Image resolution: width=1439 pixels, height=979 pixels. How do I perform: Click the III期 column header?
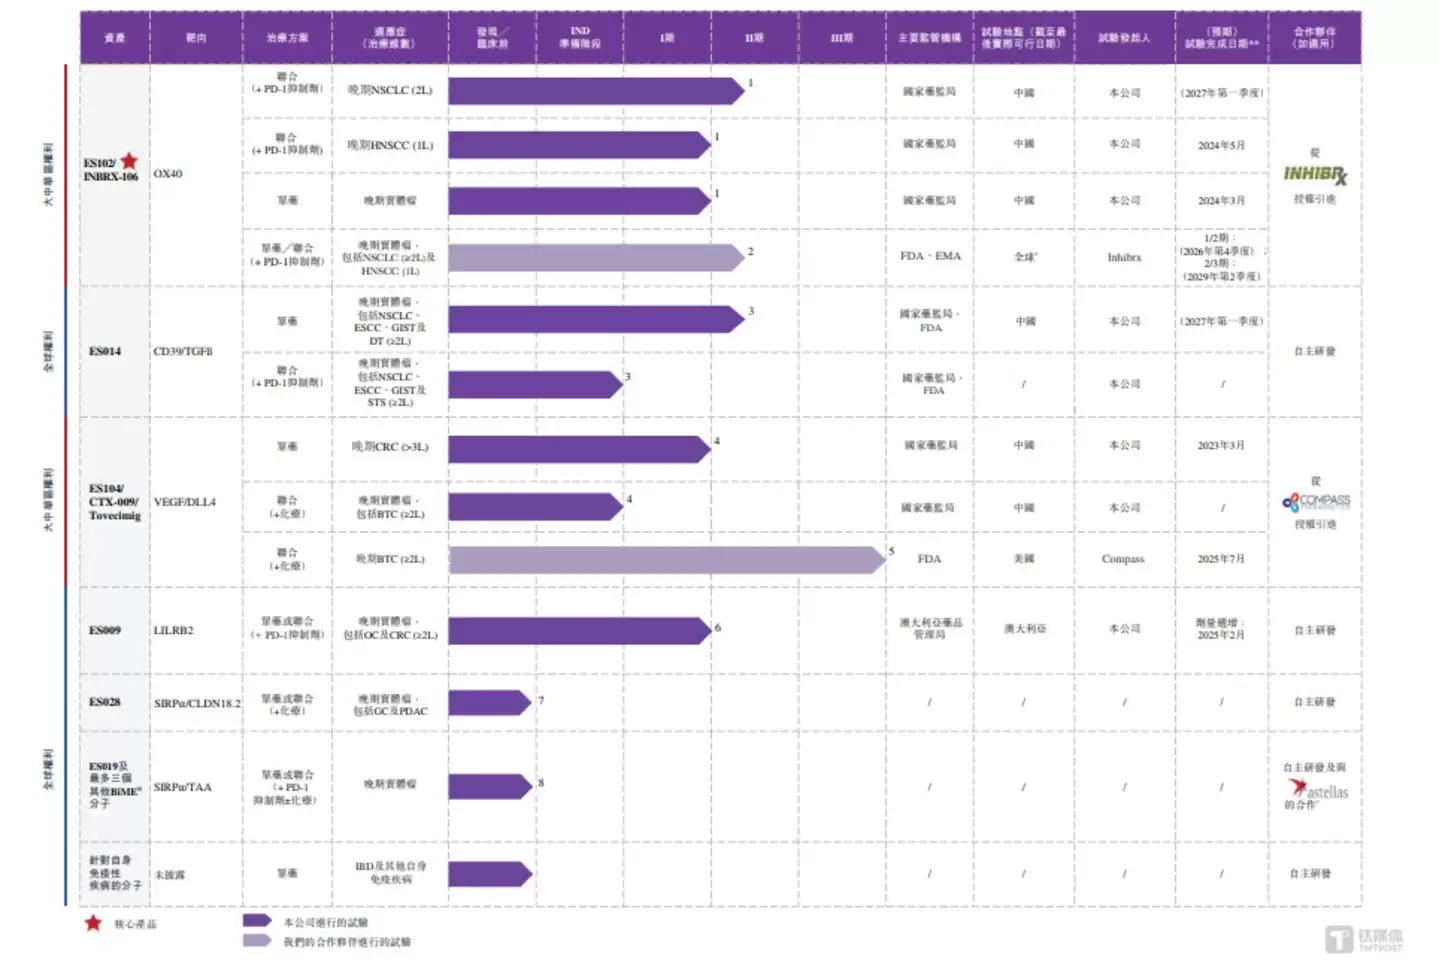click(842, 38)
